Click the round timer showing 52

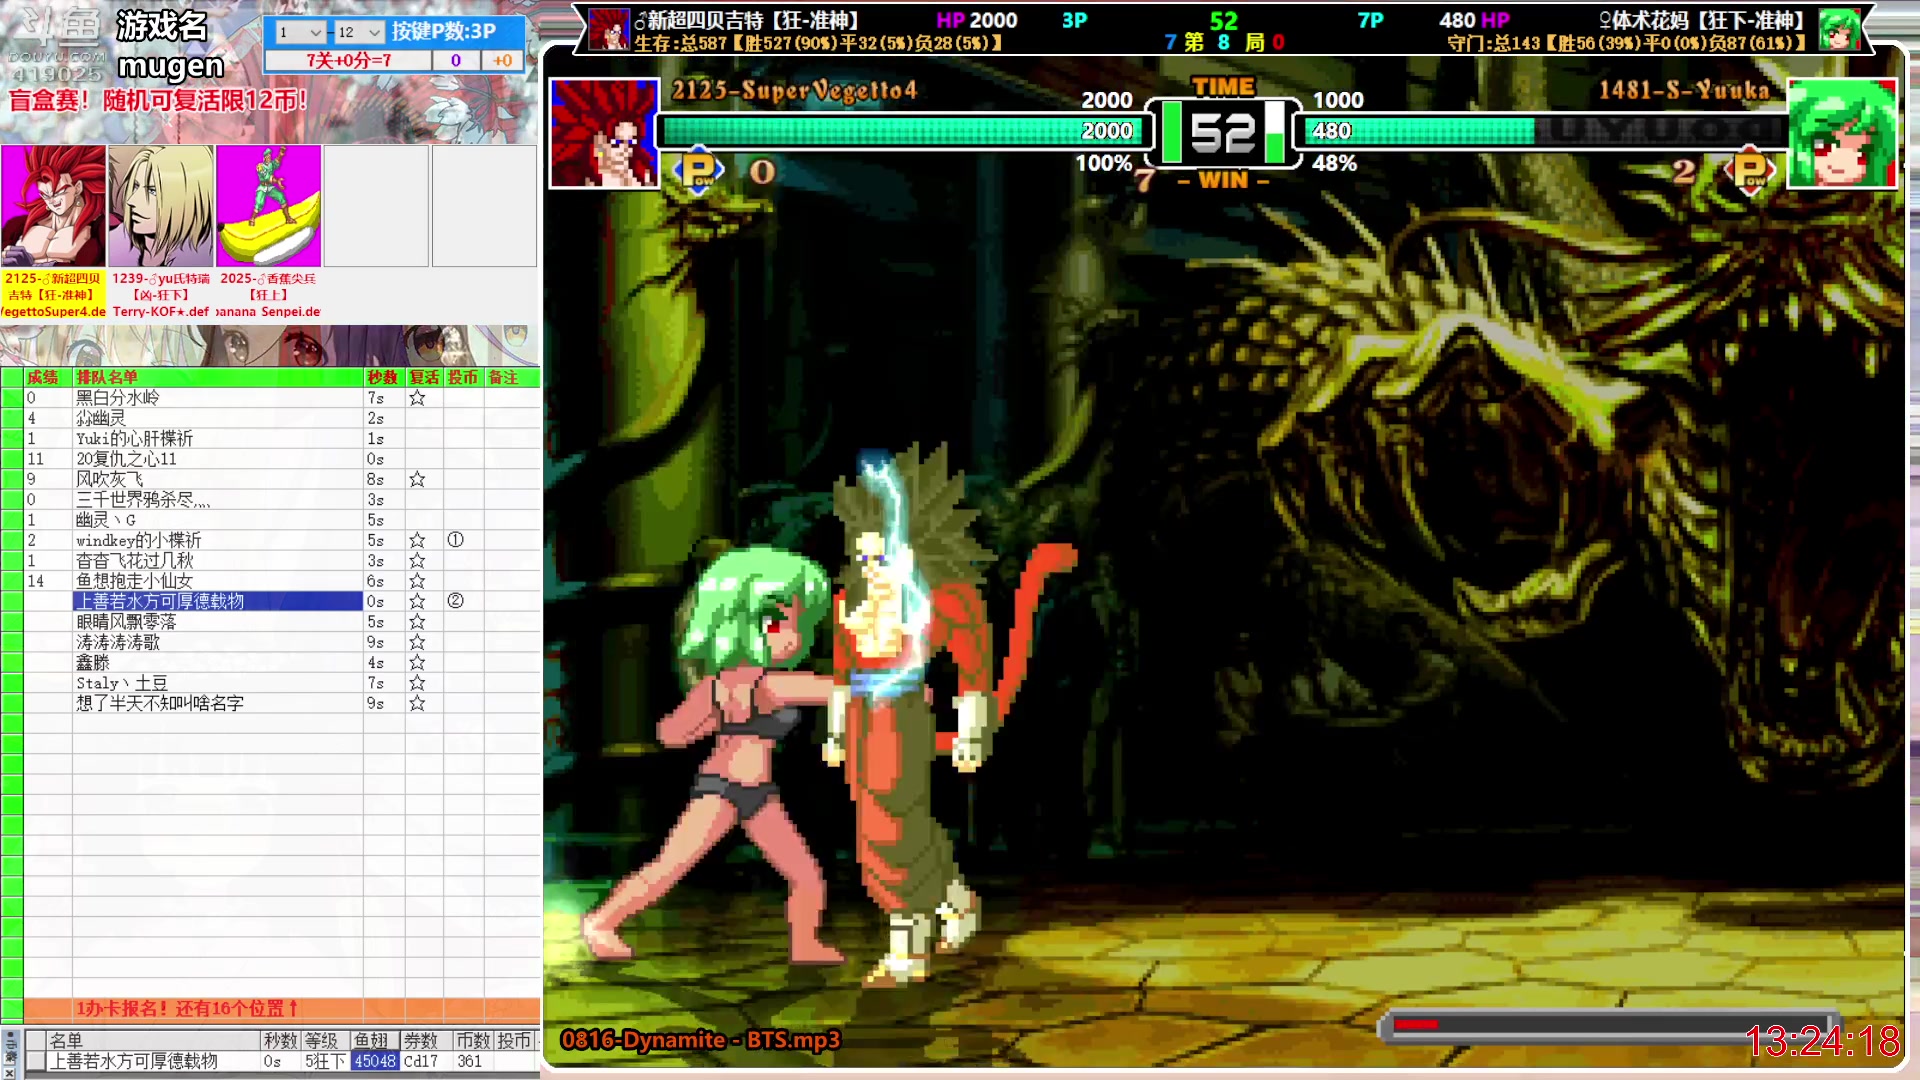(x=1222, y=133)
